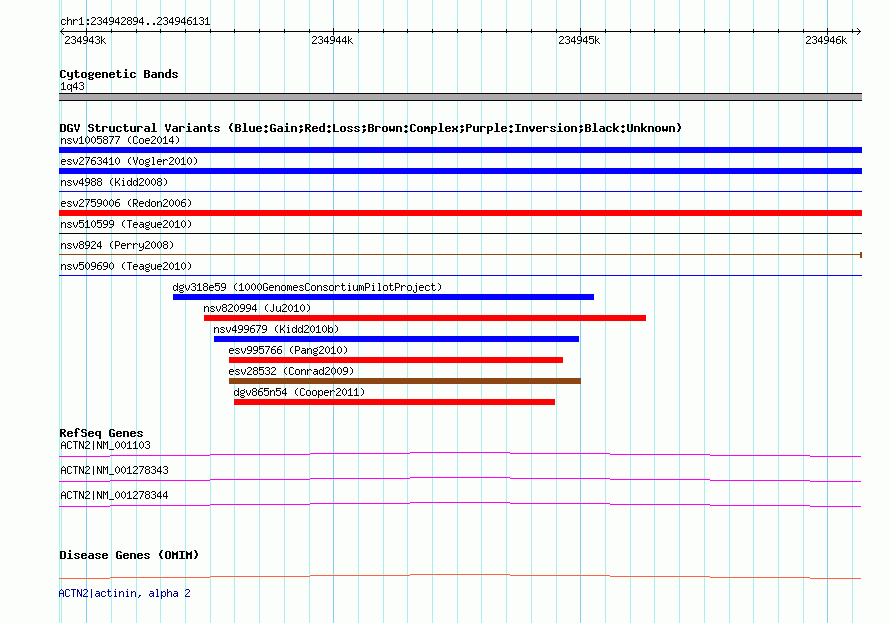Open the ACTN2|actinin, alpha 2 link
The width and height of the screenshot is (890, 623).
(x=124, y=593)
